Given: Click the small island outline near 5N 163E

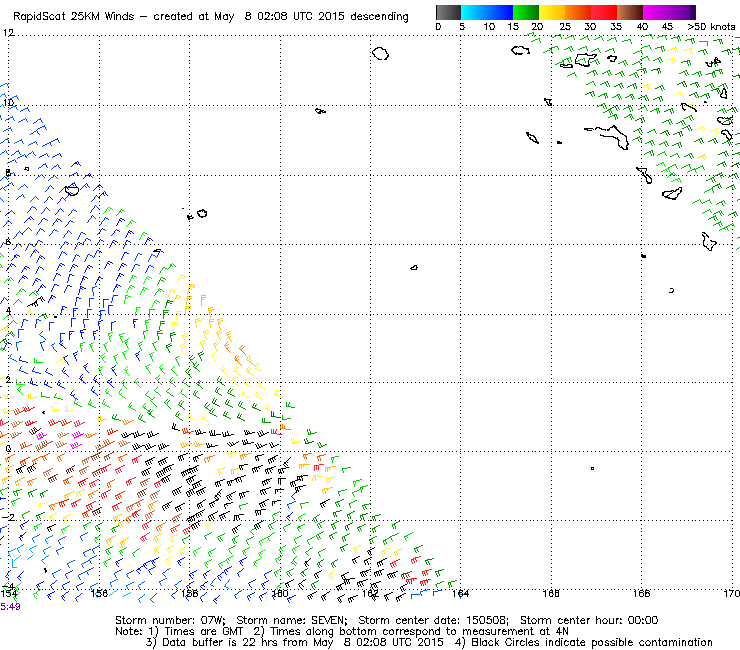Looking at the screenshot, I should pos(414,268).
